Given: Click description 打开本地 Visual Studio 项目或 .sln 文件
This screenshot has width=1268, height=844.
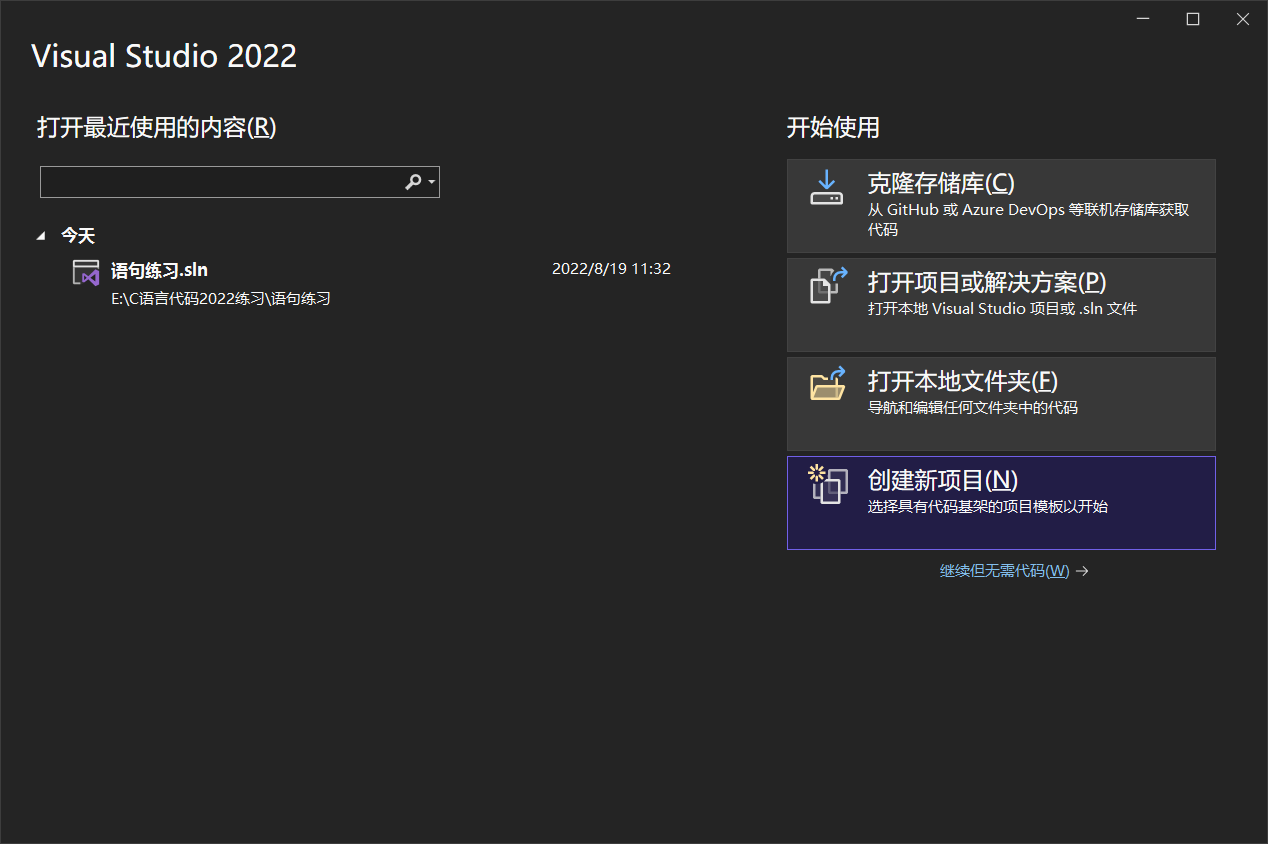Looking at the screenshot, I should click(x=1003, y=309).
